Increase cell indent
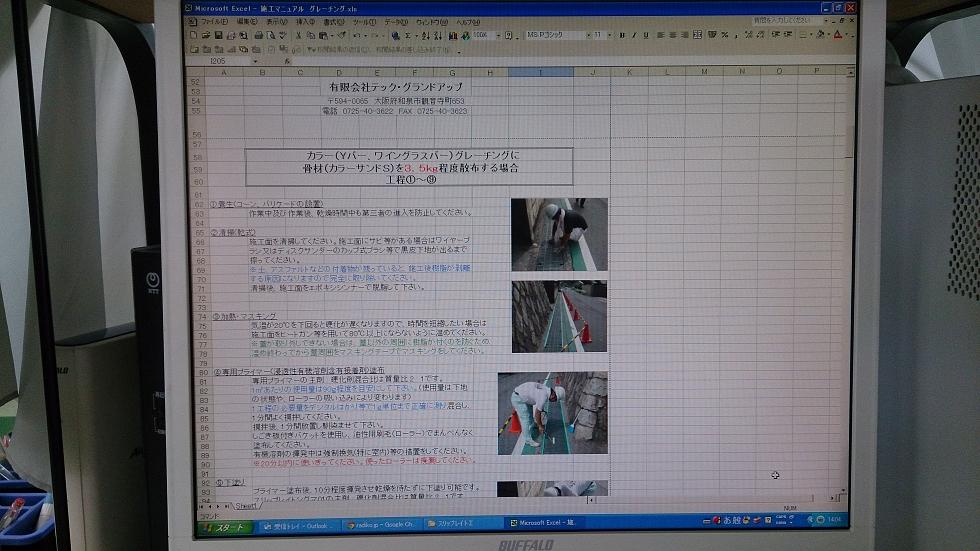The width and height of the screenshot is (980, 551). click(x=789, y=35)
